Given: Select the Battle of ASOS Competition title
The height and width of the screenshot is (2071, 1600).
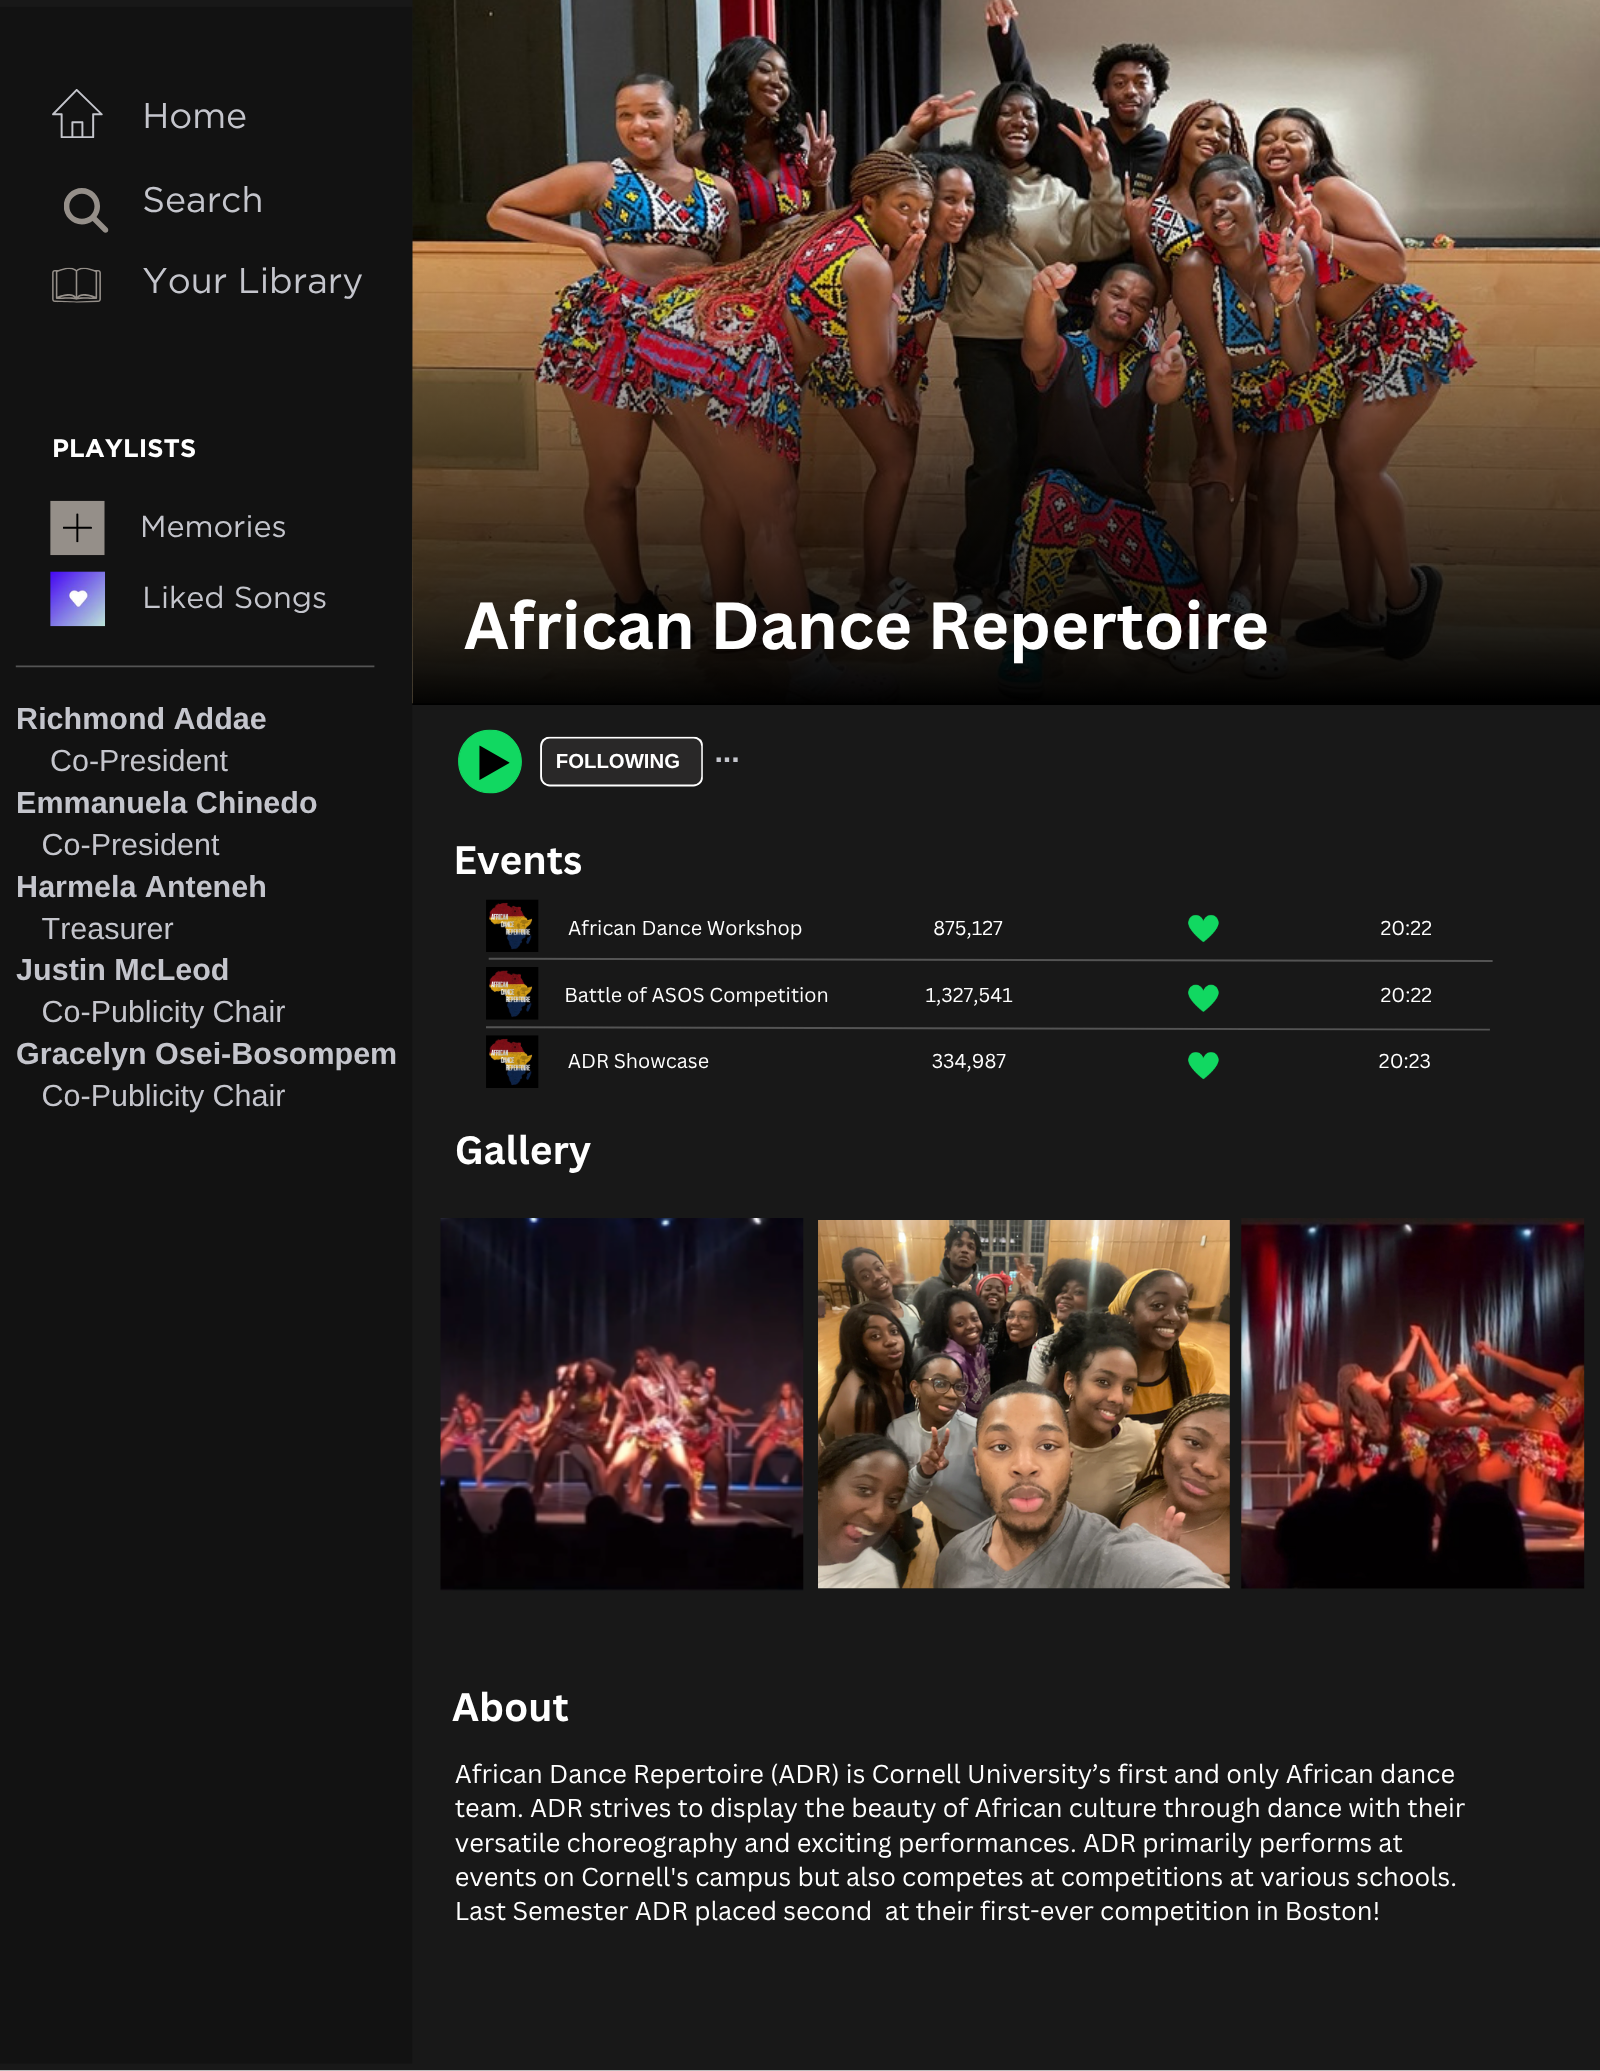Looking at the screenshot, I should click(696, 995).
